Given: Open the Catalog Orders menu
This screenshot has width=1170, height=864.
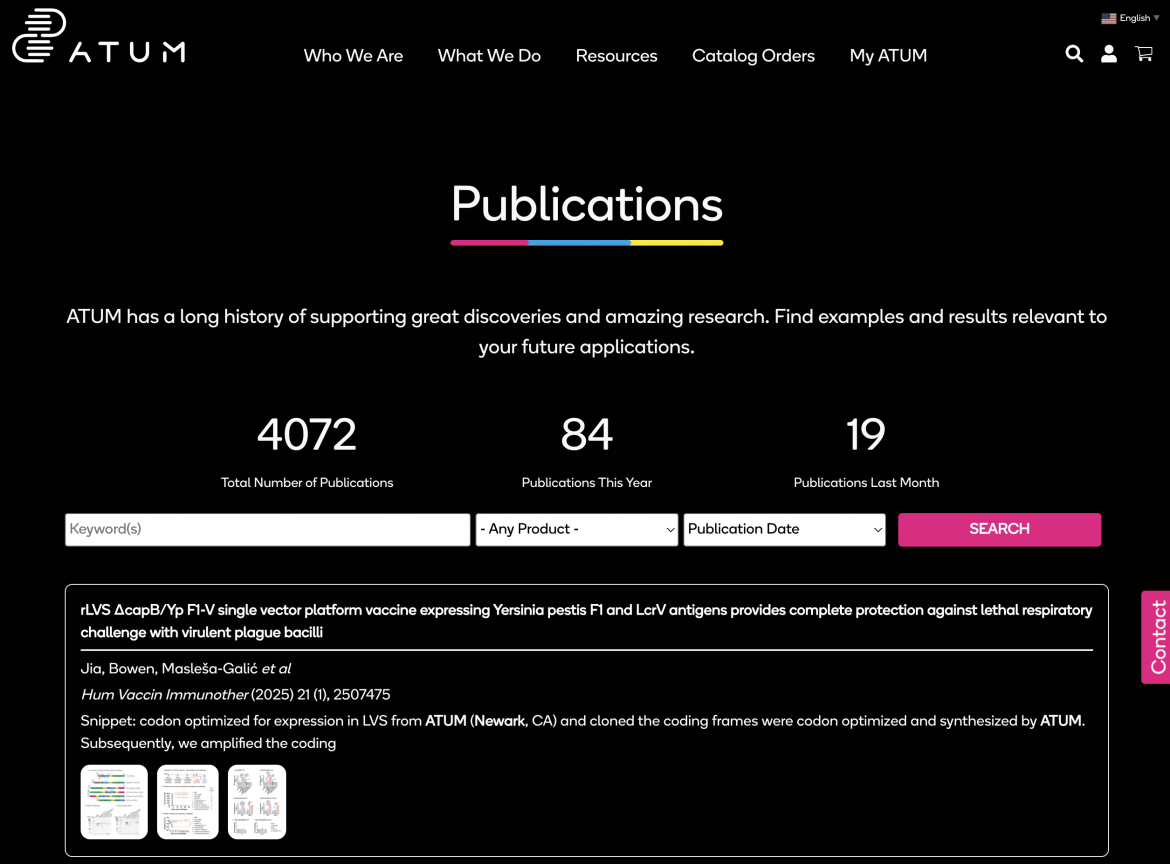Looking at the screenshot, I should click(753, 55).
